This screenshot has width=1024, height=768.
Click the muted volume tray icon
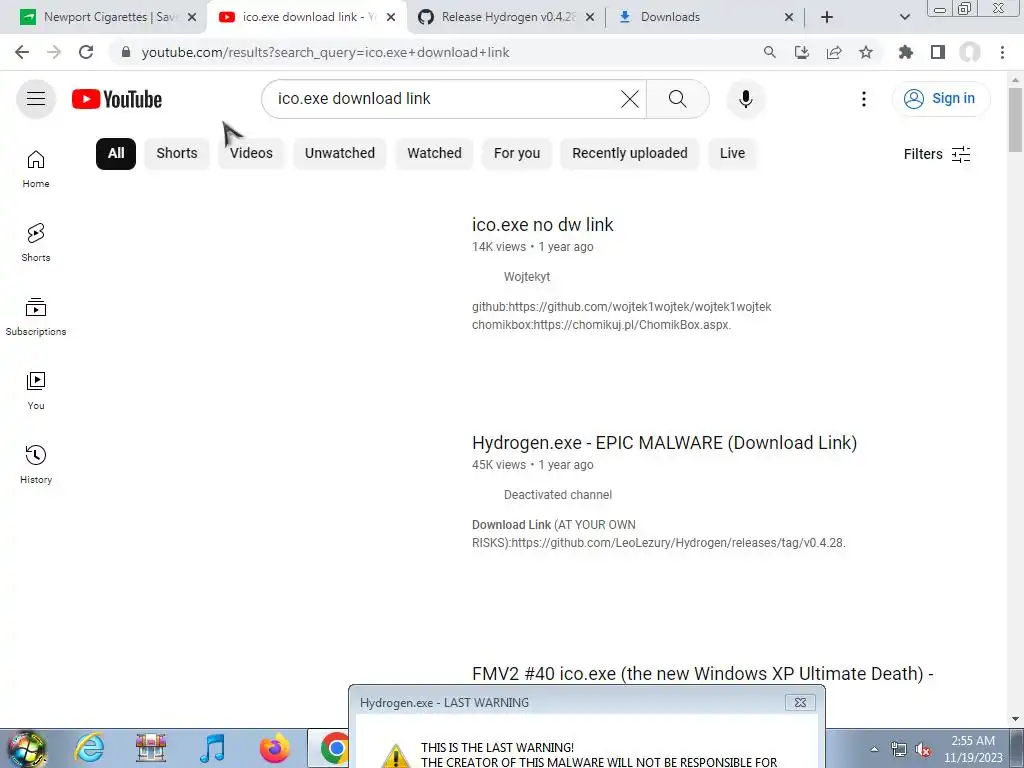pos(923,750)
